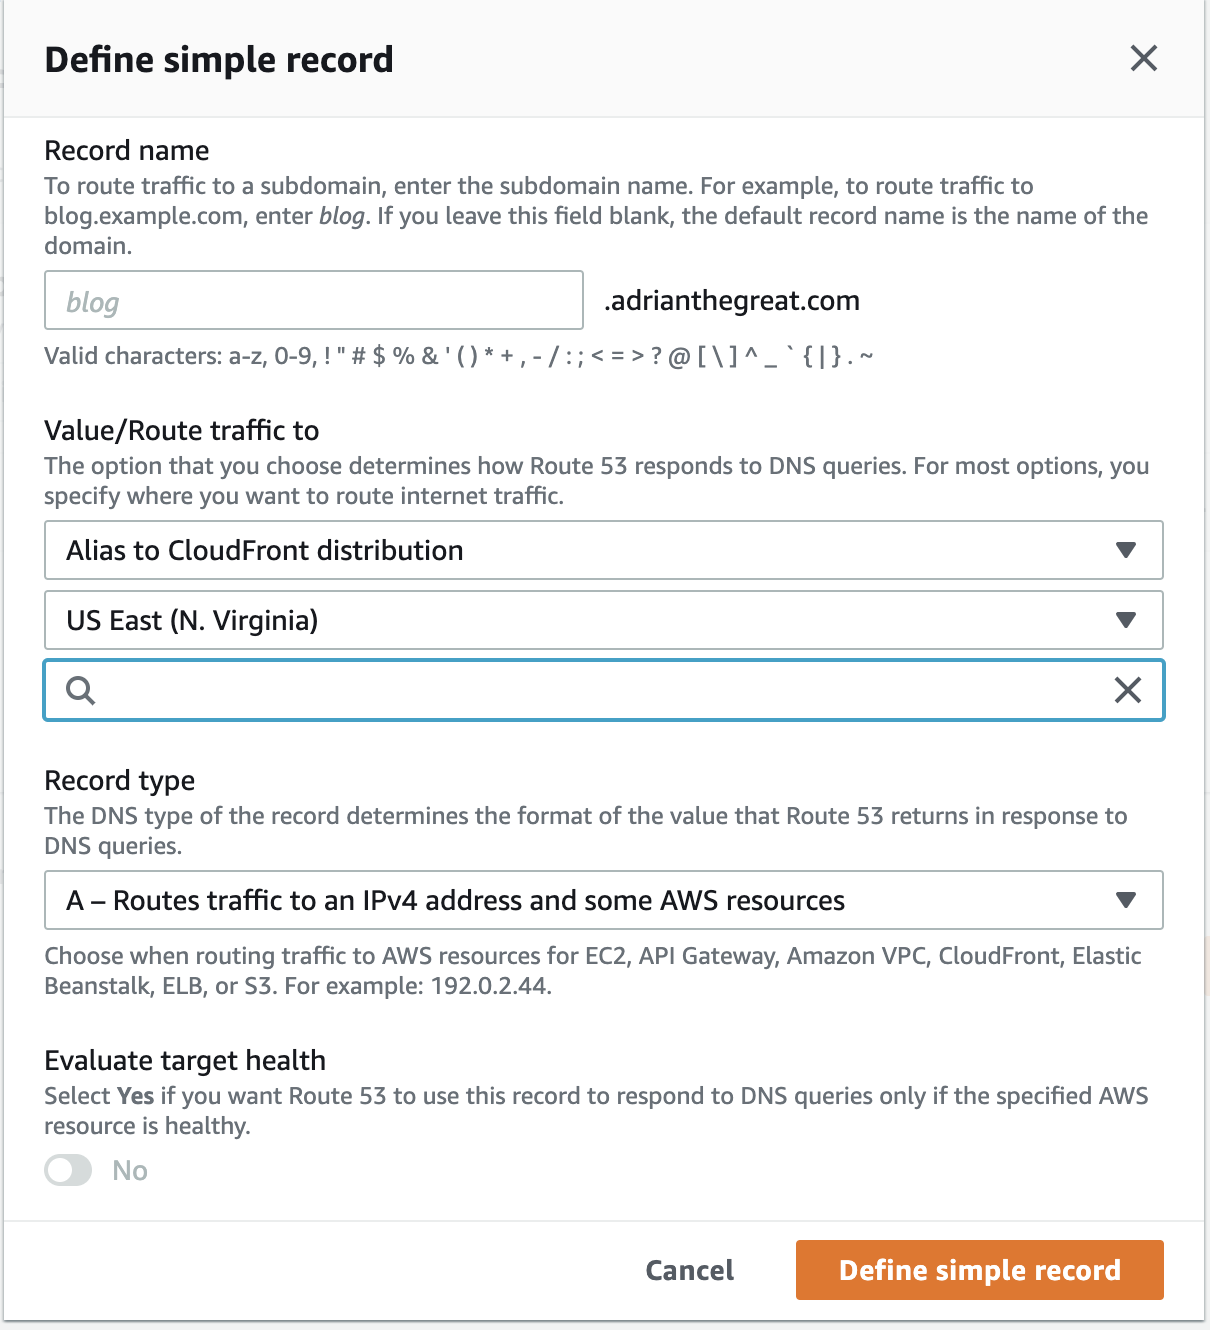Click arrow on Alias to CloudFront dropdown

(1125, 550)
